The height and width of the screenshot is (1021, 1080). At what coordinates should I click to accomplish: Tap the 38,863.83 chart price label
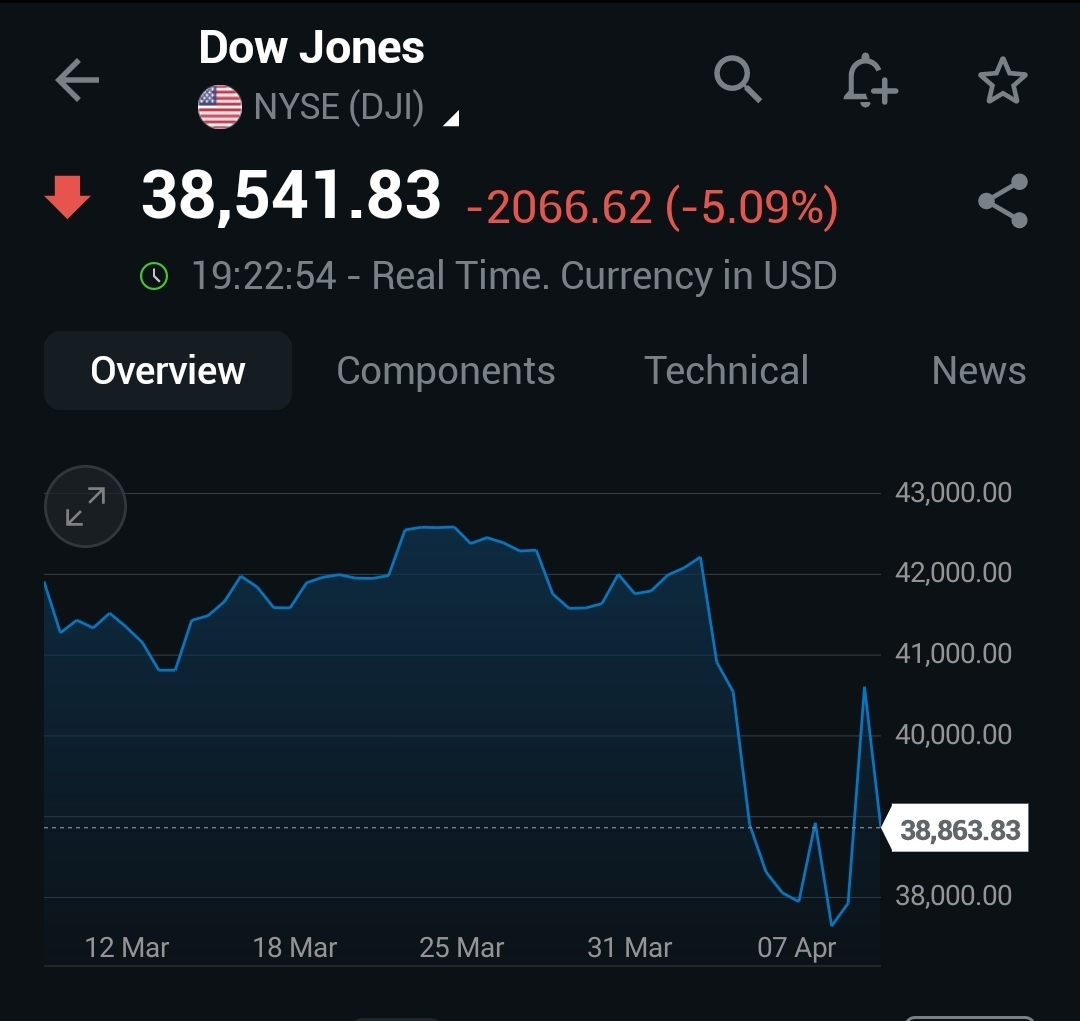pos(960,830)
